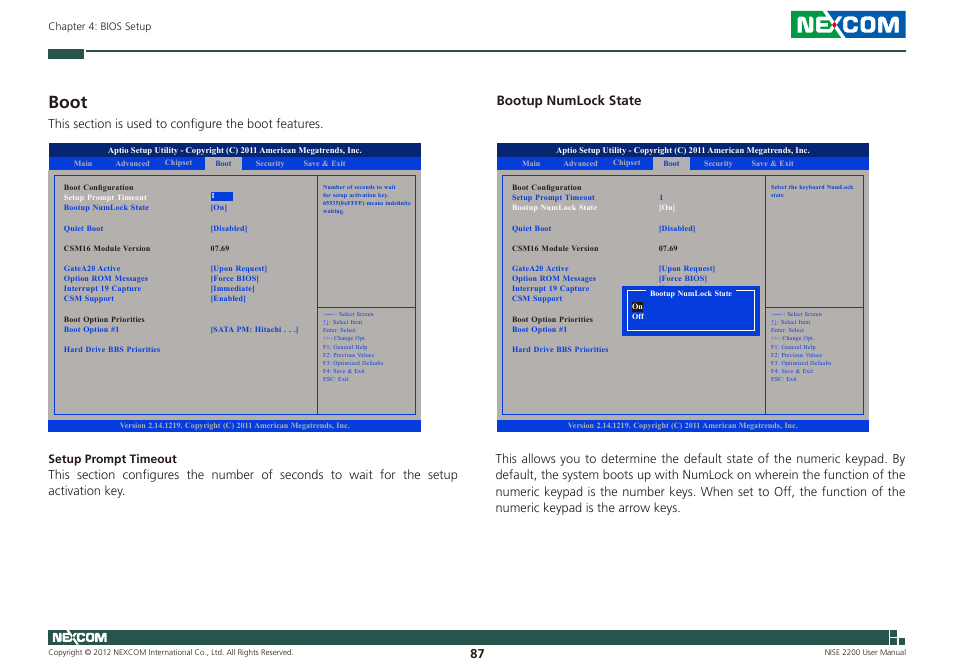Select the Boot tab in left BIOS screen

[x=223, y=164]
